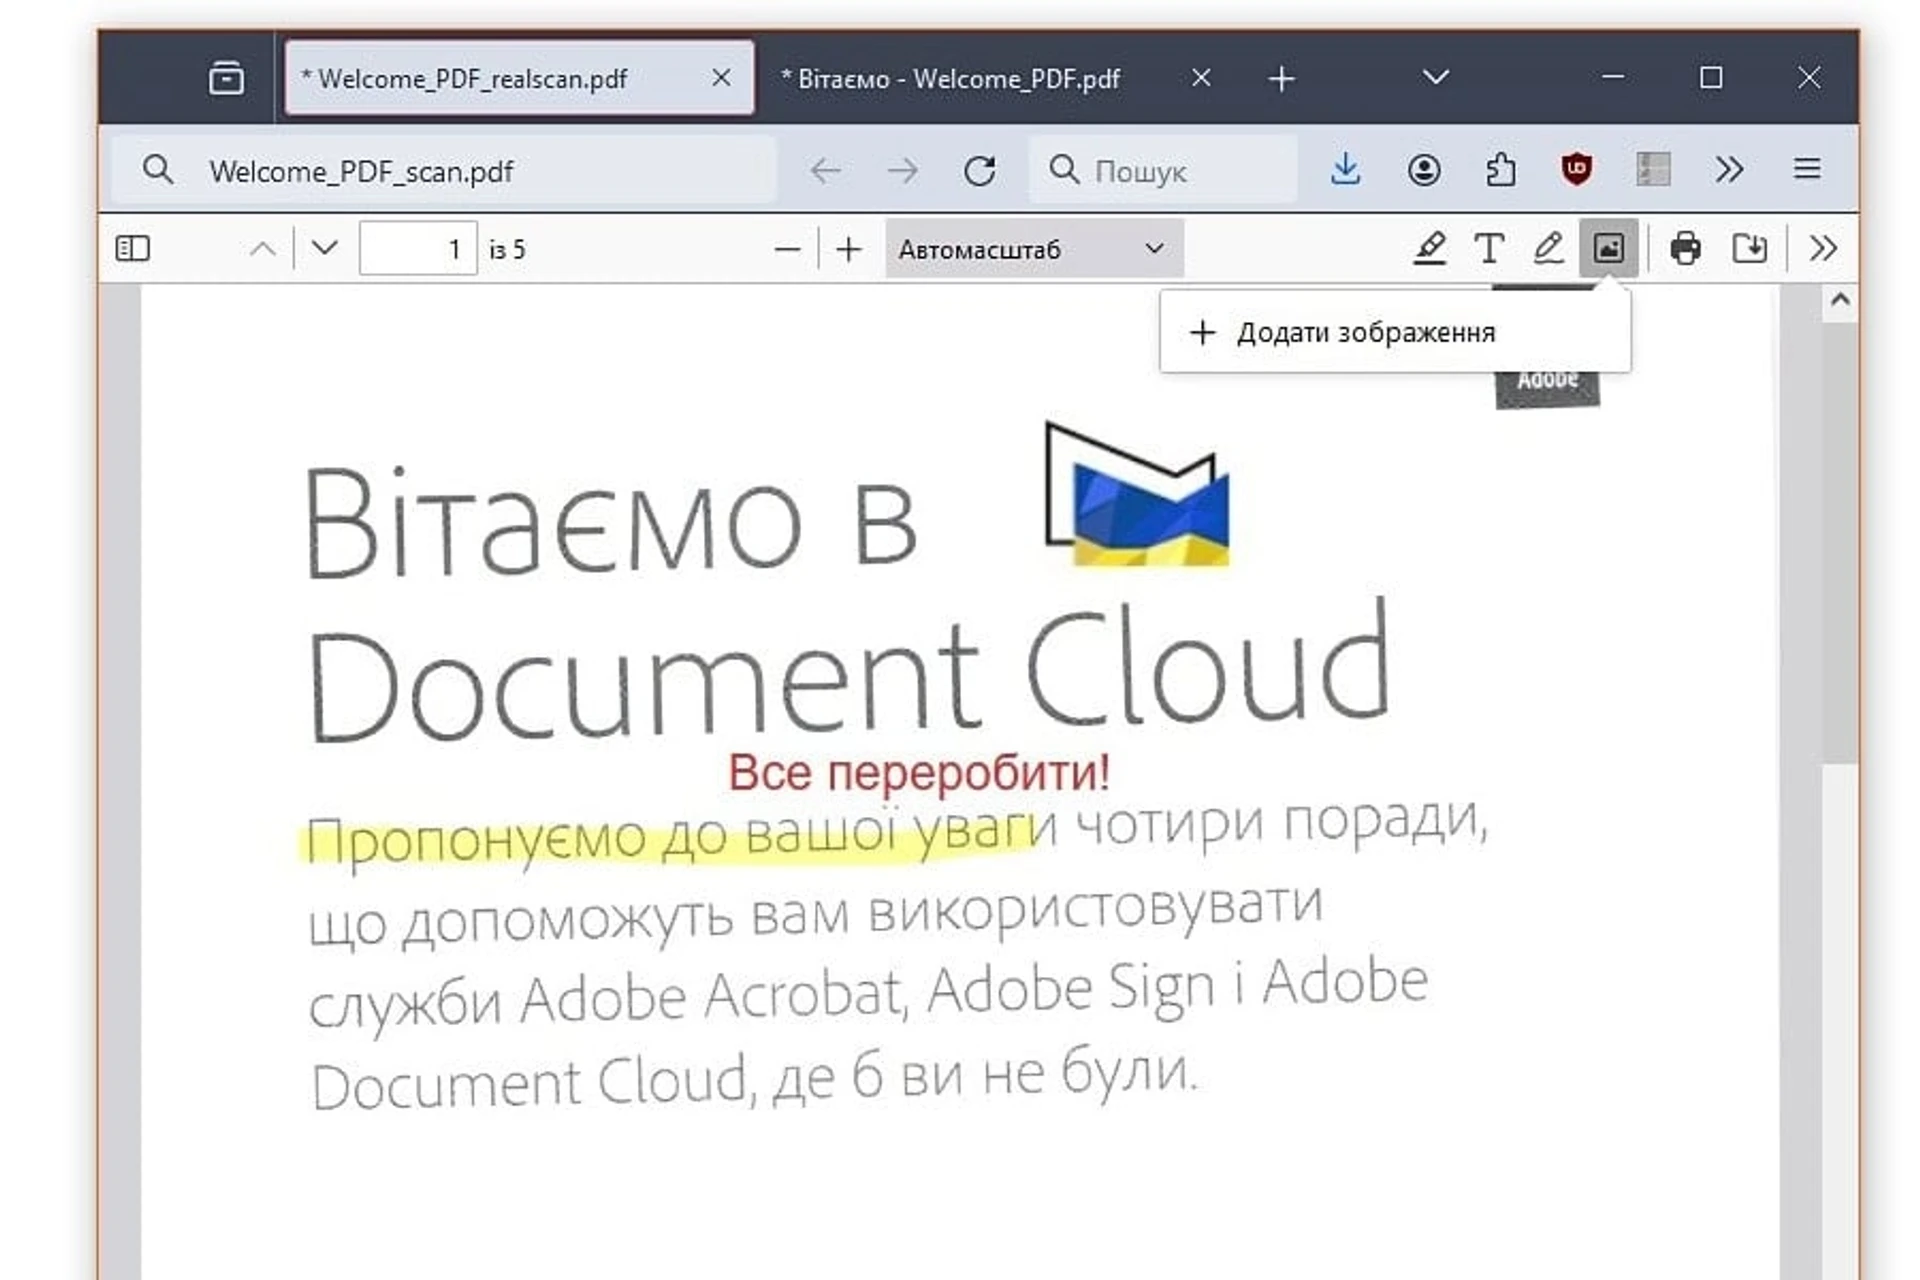Viewport: 1920px width, 1280px height.
Task: Open the uBlock Origin shield icon
Action: (x=1577, y=169)
